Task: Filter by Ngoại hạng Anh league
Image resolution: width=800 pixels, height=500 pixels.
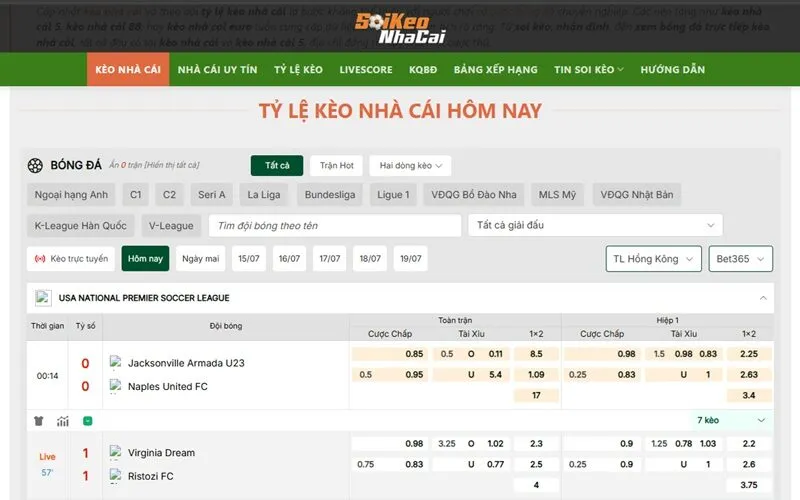Action: click(71, 195)
